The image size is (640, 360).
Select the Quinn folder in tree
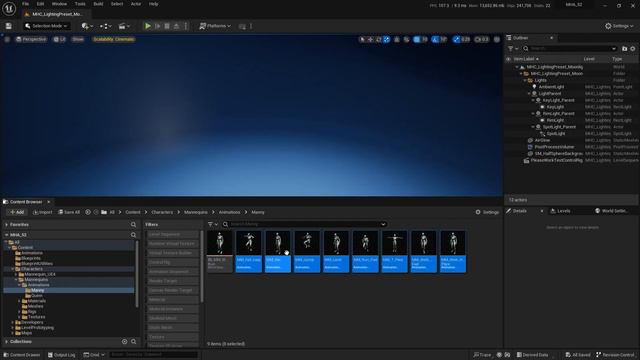[x=37, y=296]
